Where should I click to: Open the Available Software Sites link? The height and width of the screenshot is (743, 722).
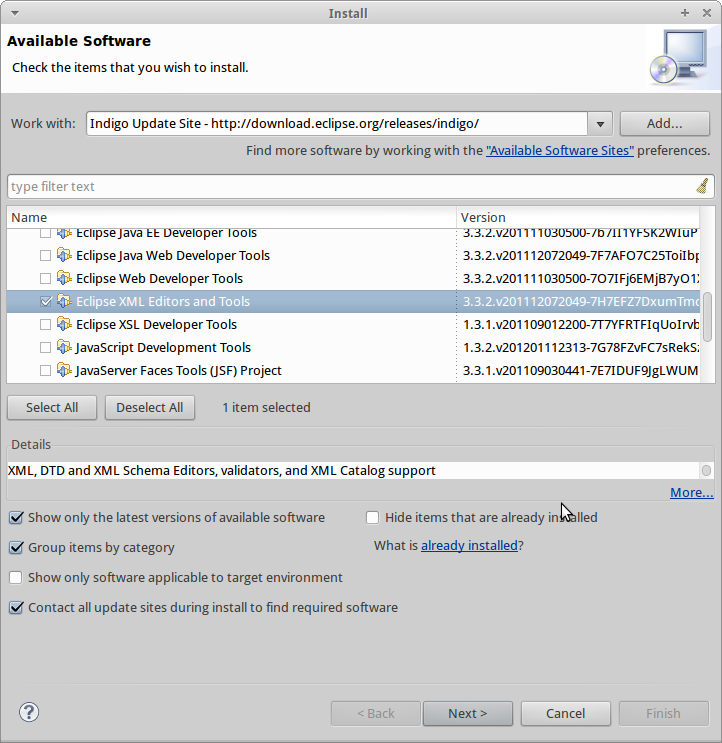point(559,150)
